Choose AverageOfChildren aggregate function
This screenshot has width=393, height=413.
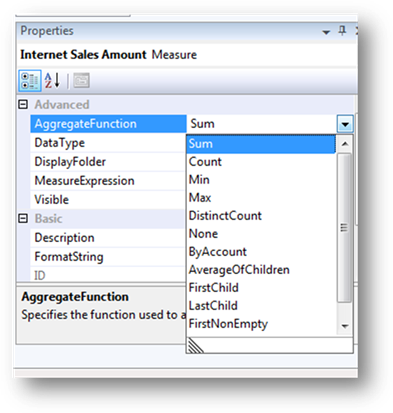point(261,270)
